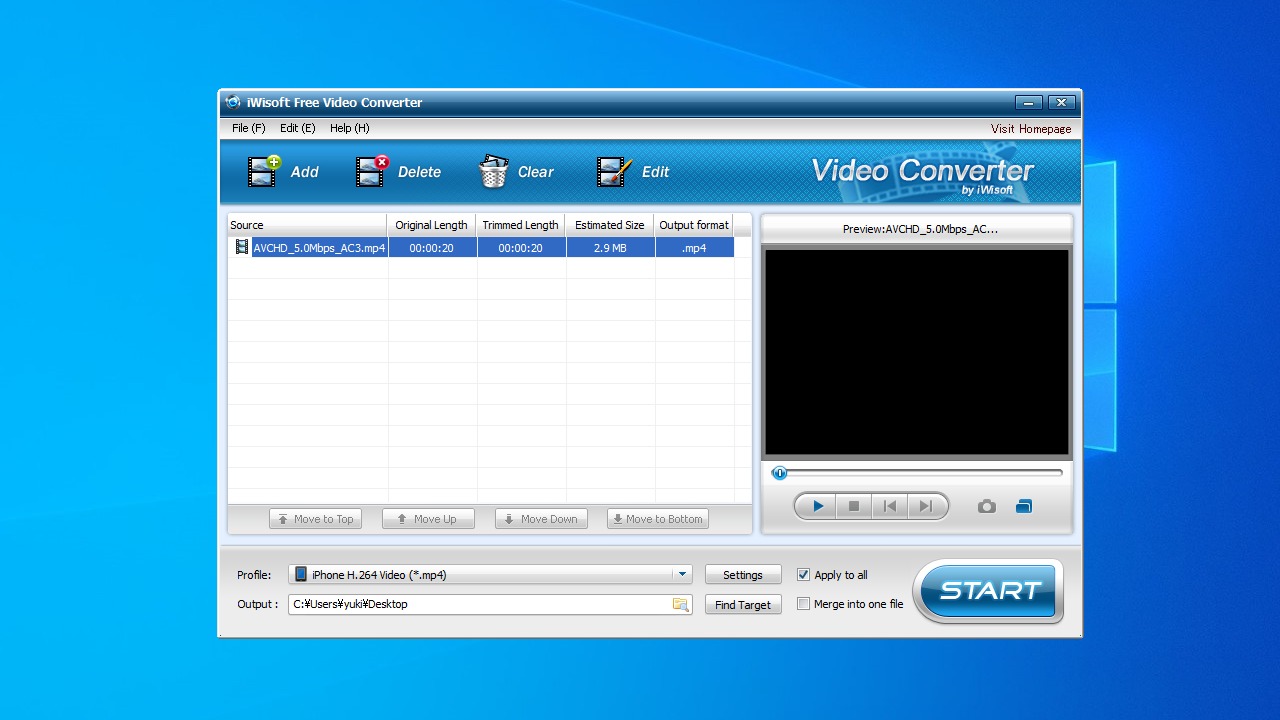This screenshot has width=1280, height=720.
Task: Click the output folder browse icon
Action: pos(680,604)
